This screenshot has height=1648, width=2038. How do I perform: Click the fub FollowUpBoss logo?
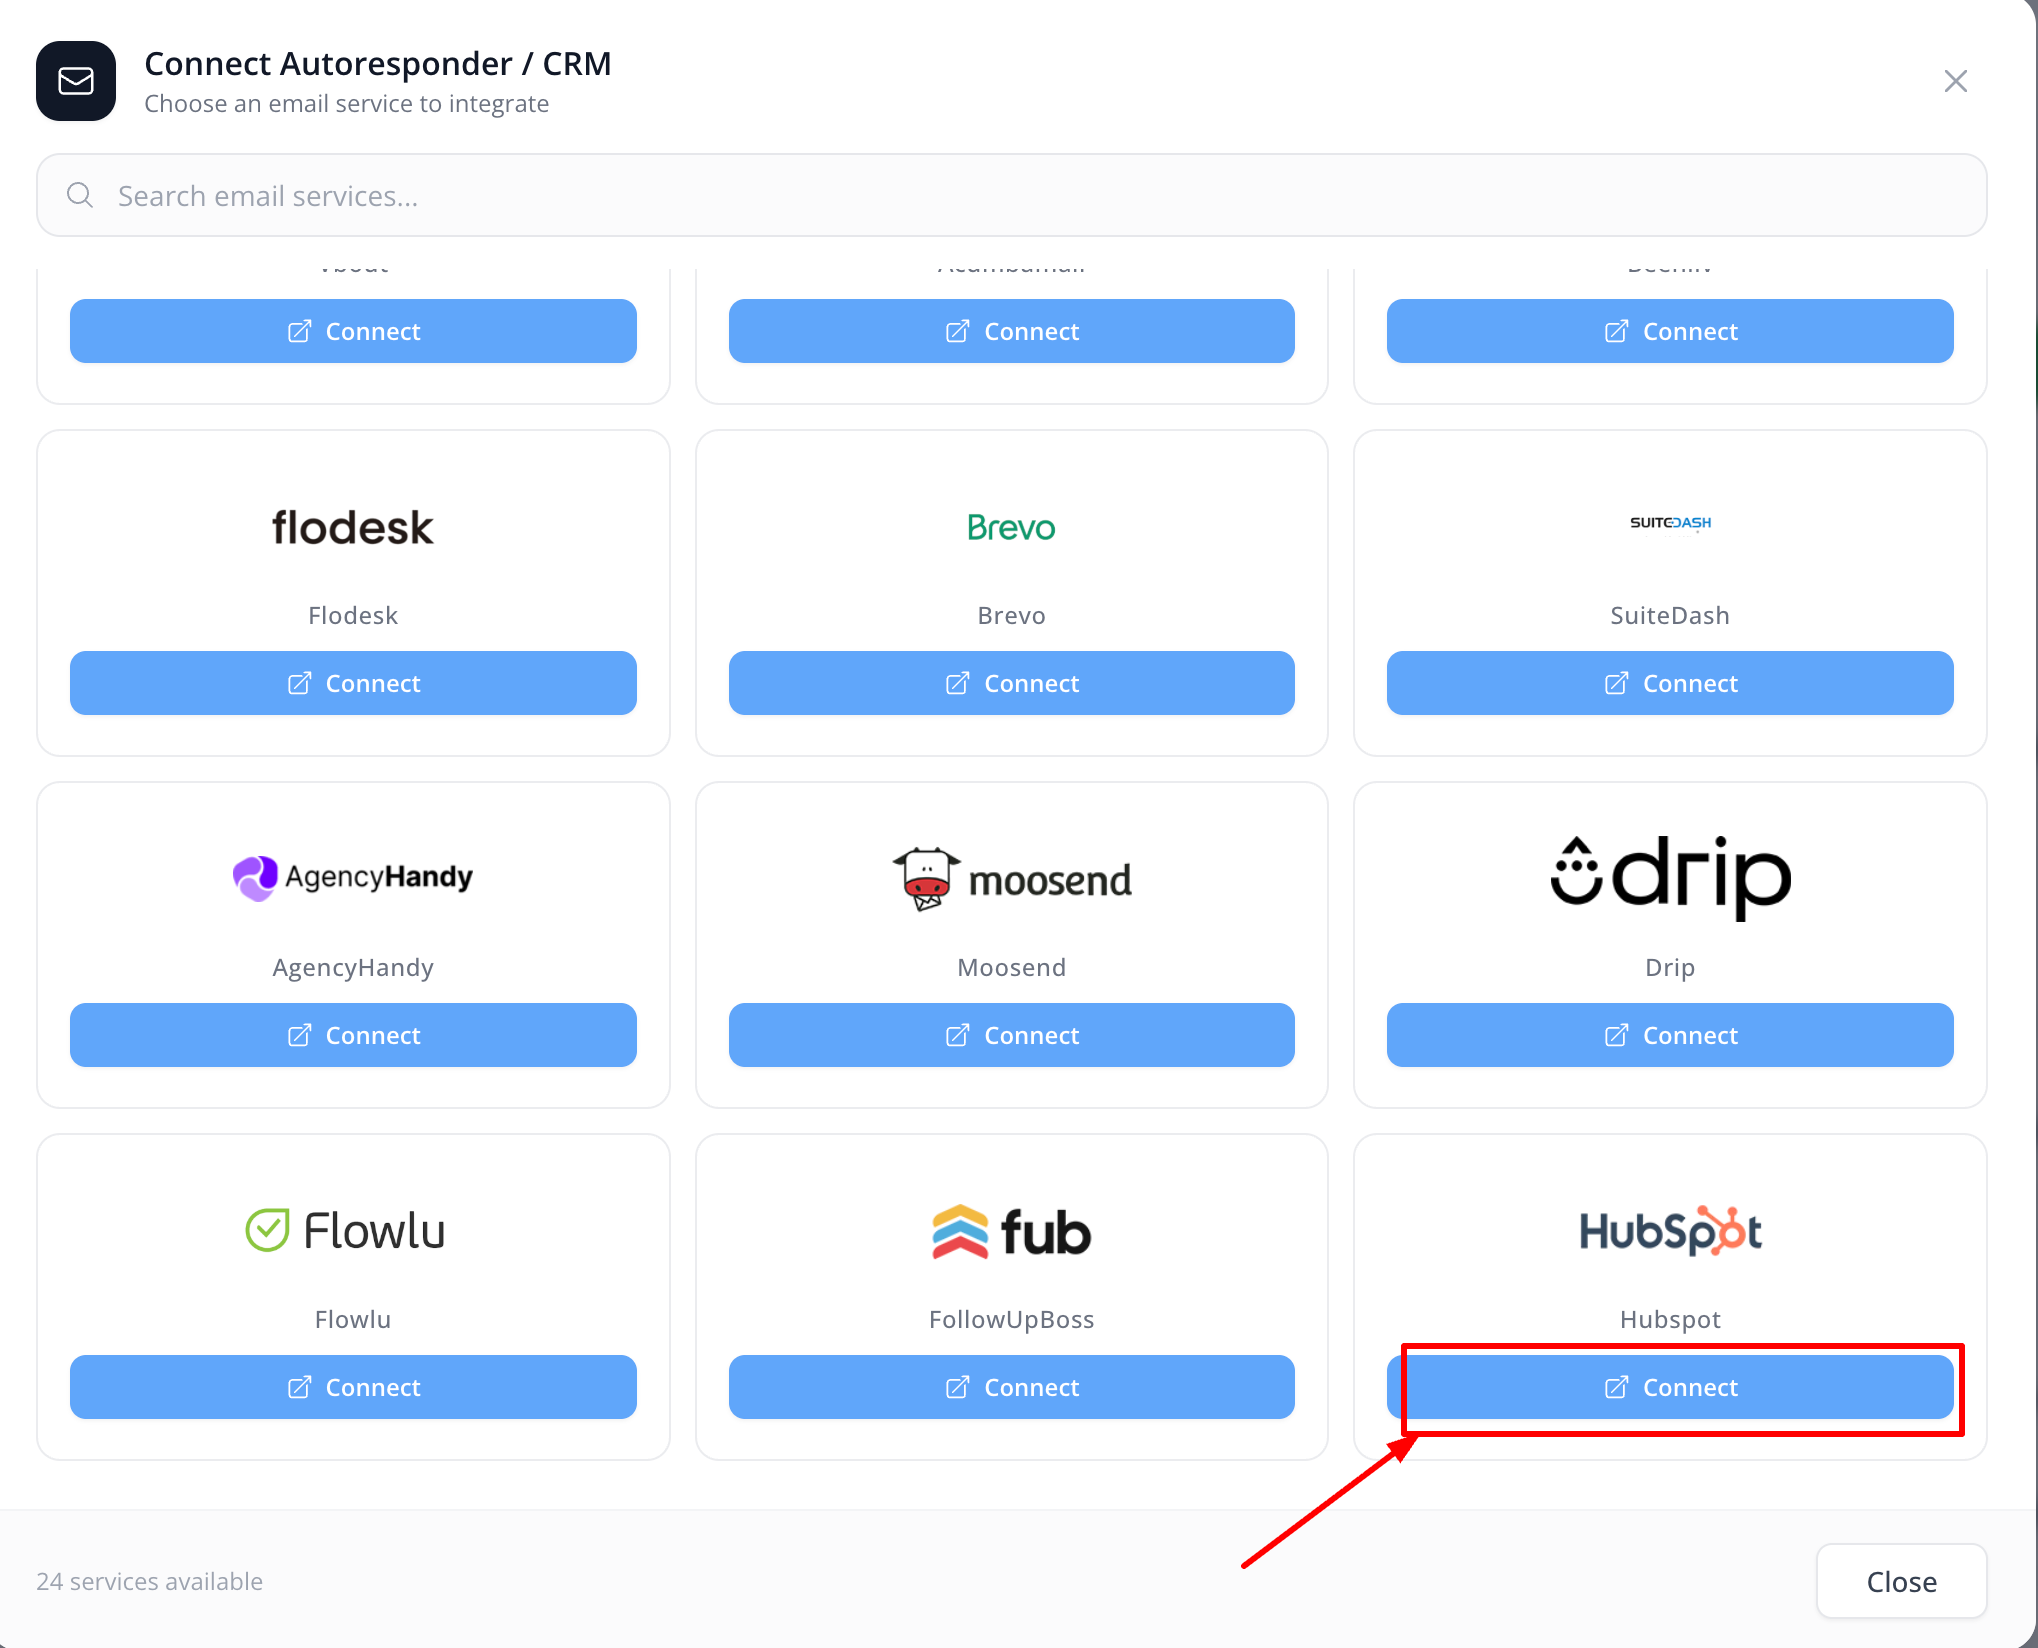tap(1011, 1232)
